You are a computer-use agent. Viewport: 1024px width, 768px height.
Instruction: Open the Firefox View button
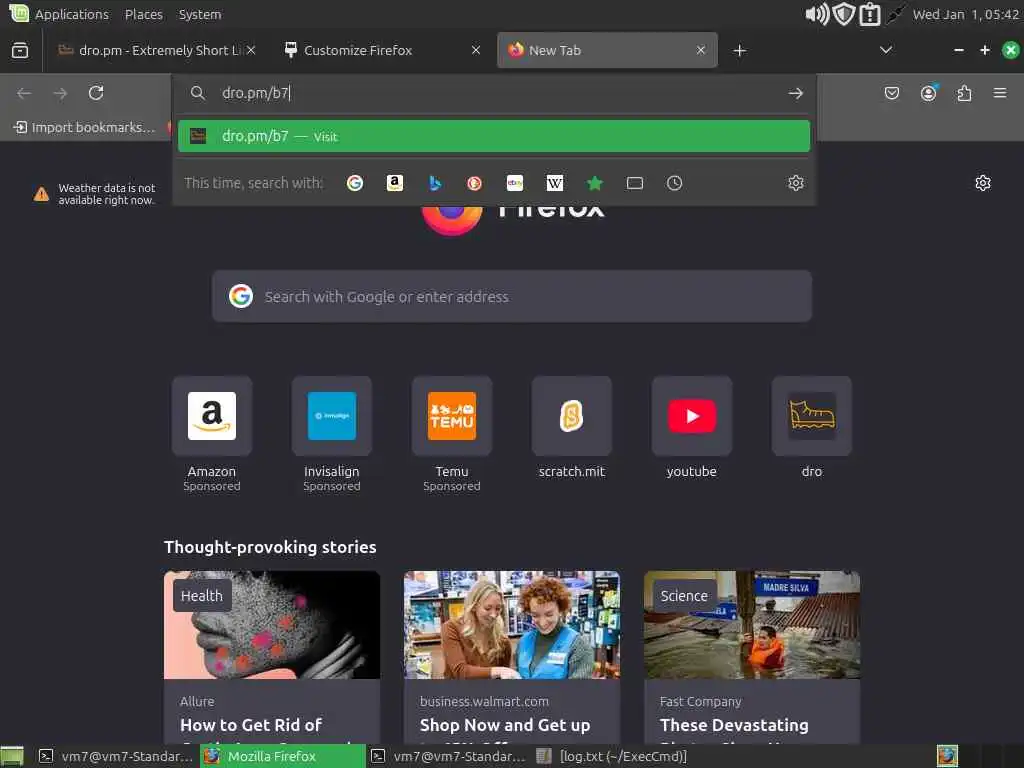coord(20,50)
